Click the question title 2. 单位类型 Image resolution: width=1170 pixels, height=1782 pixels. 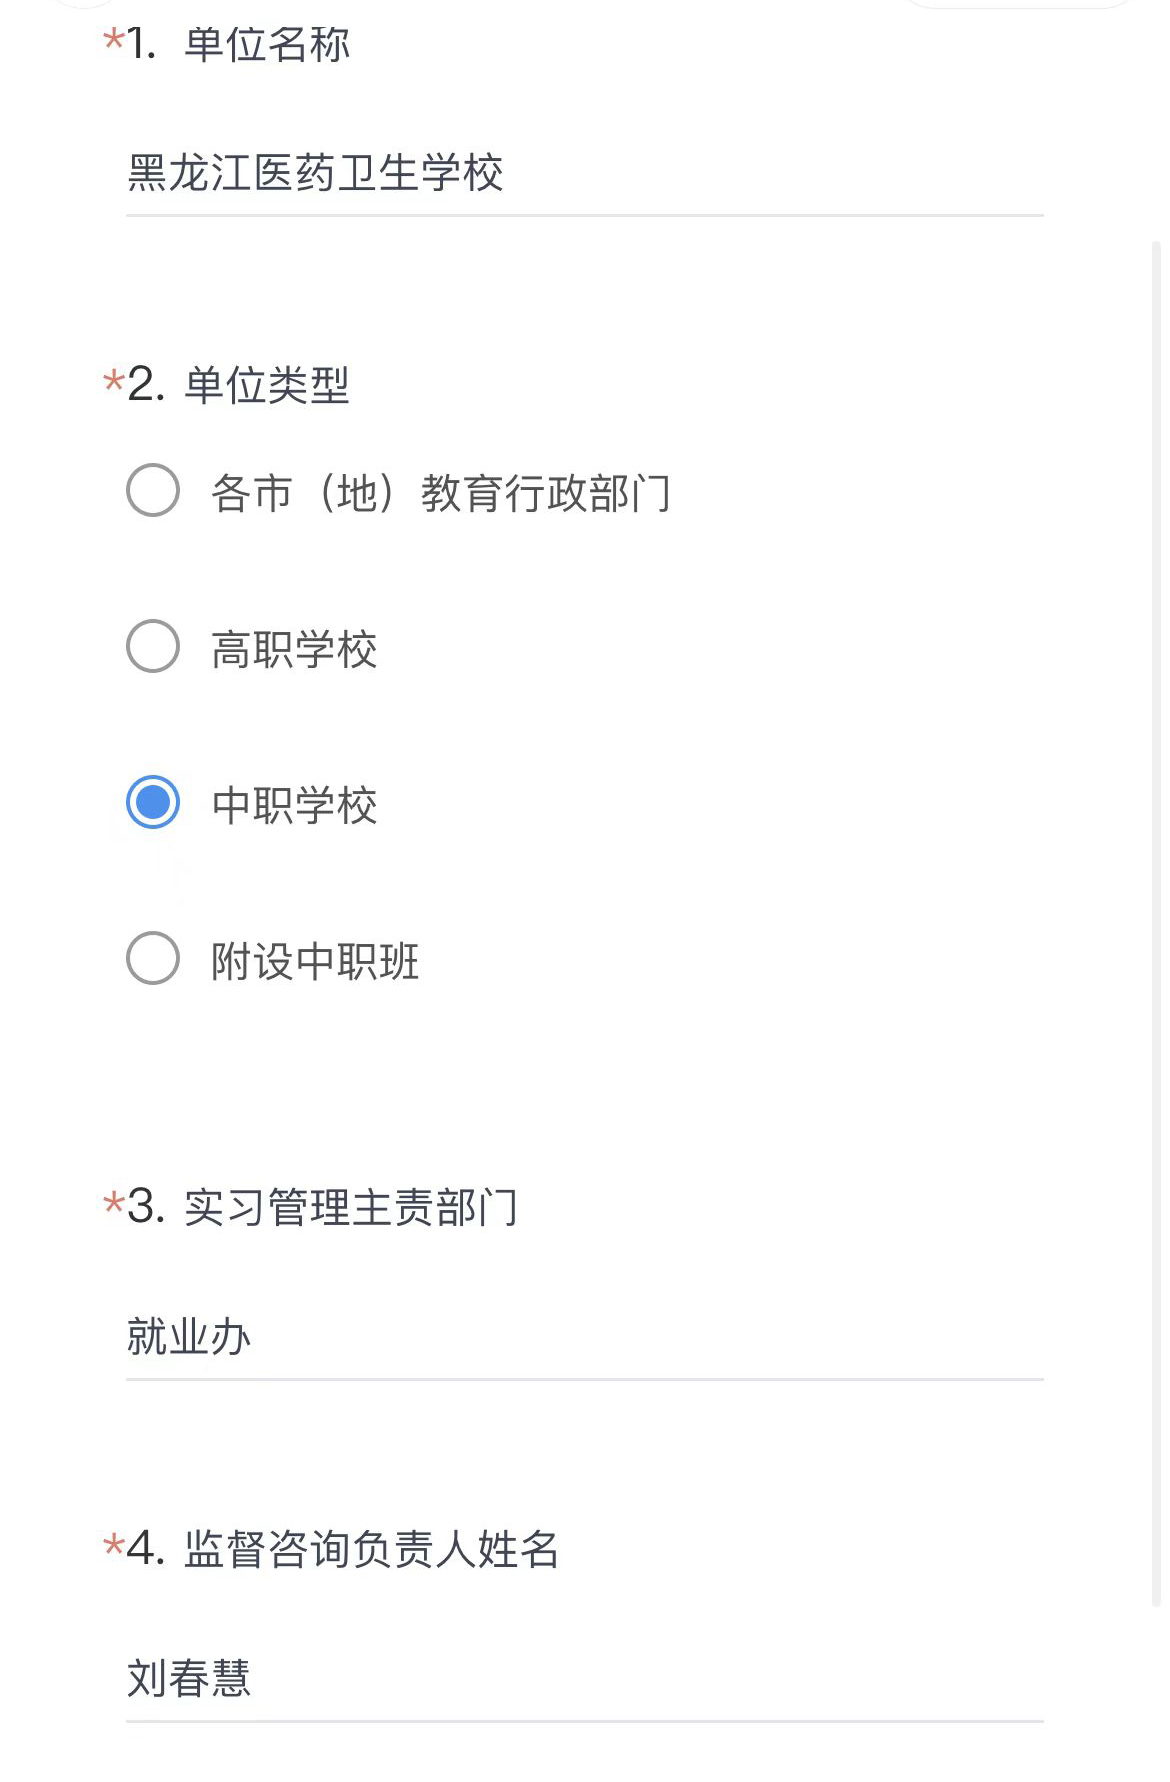pyautogui.click(x=240, y=386)
